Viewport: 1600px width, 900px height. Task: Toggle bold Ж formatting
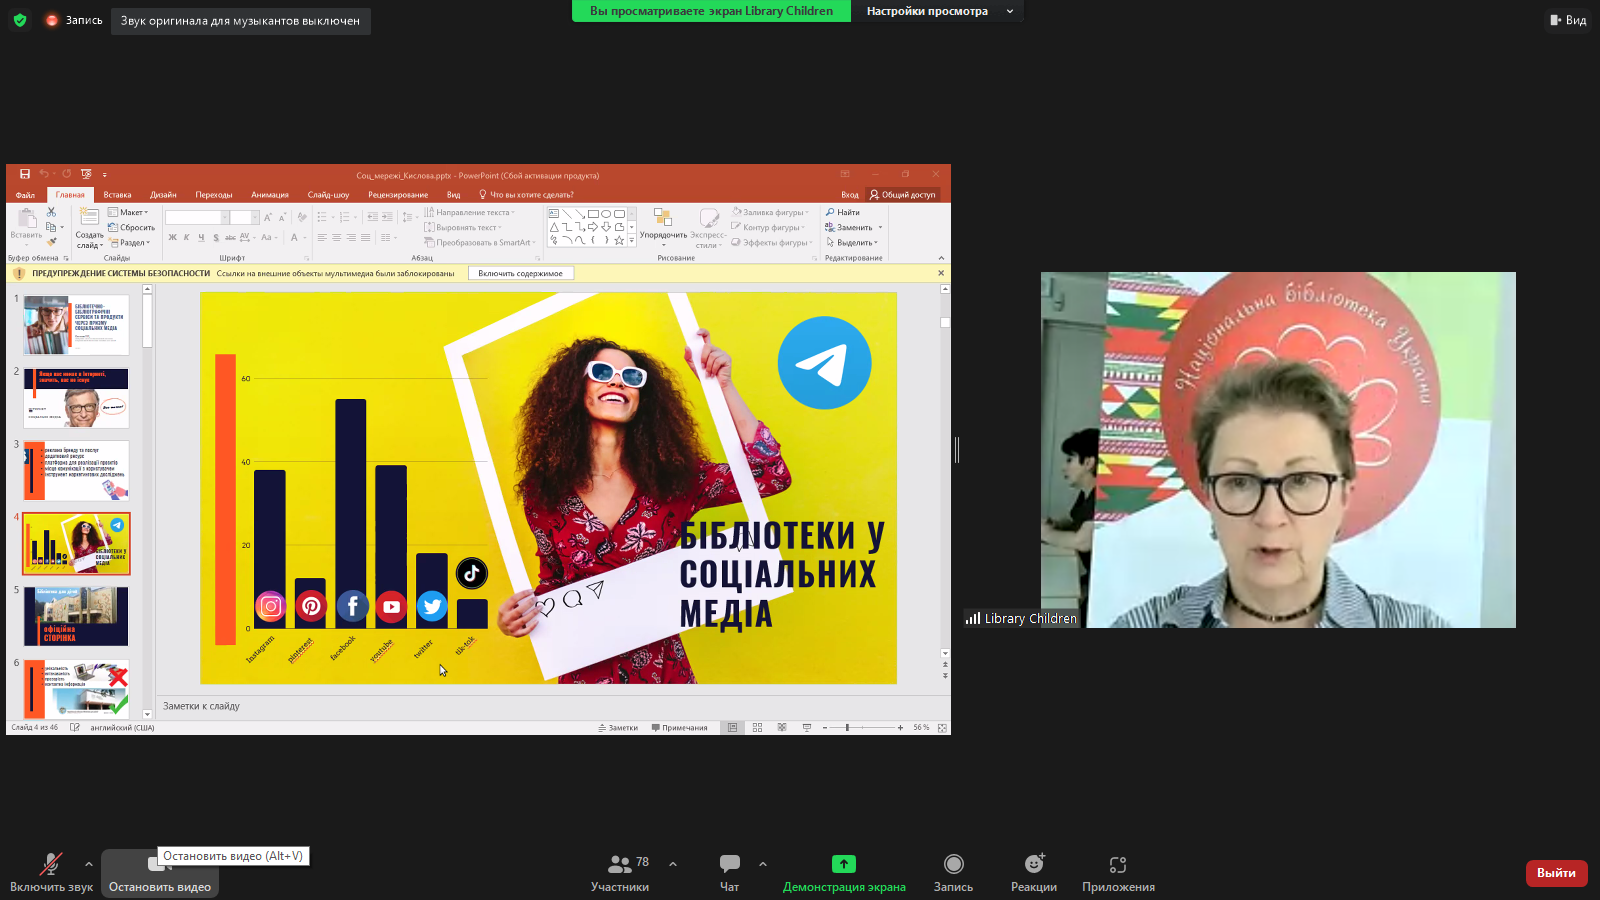pos(172,238)
